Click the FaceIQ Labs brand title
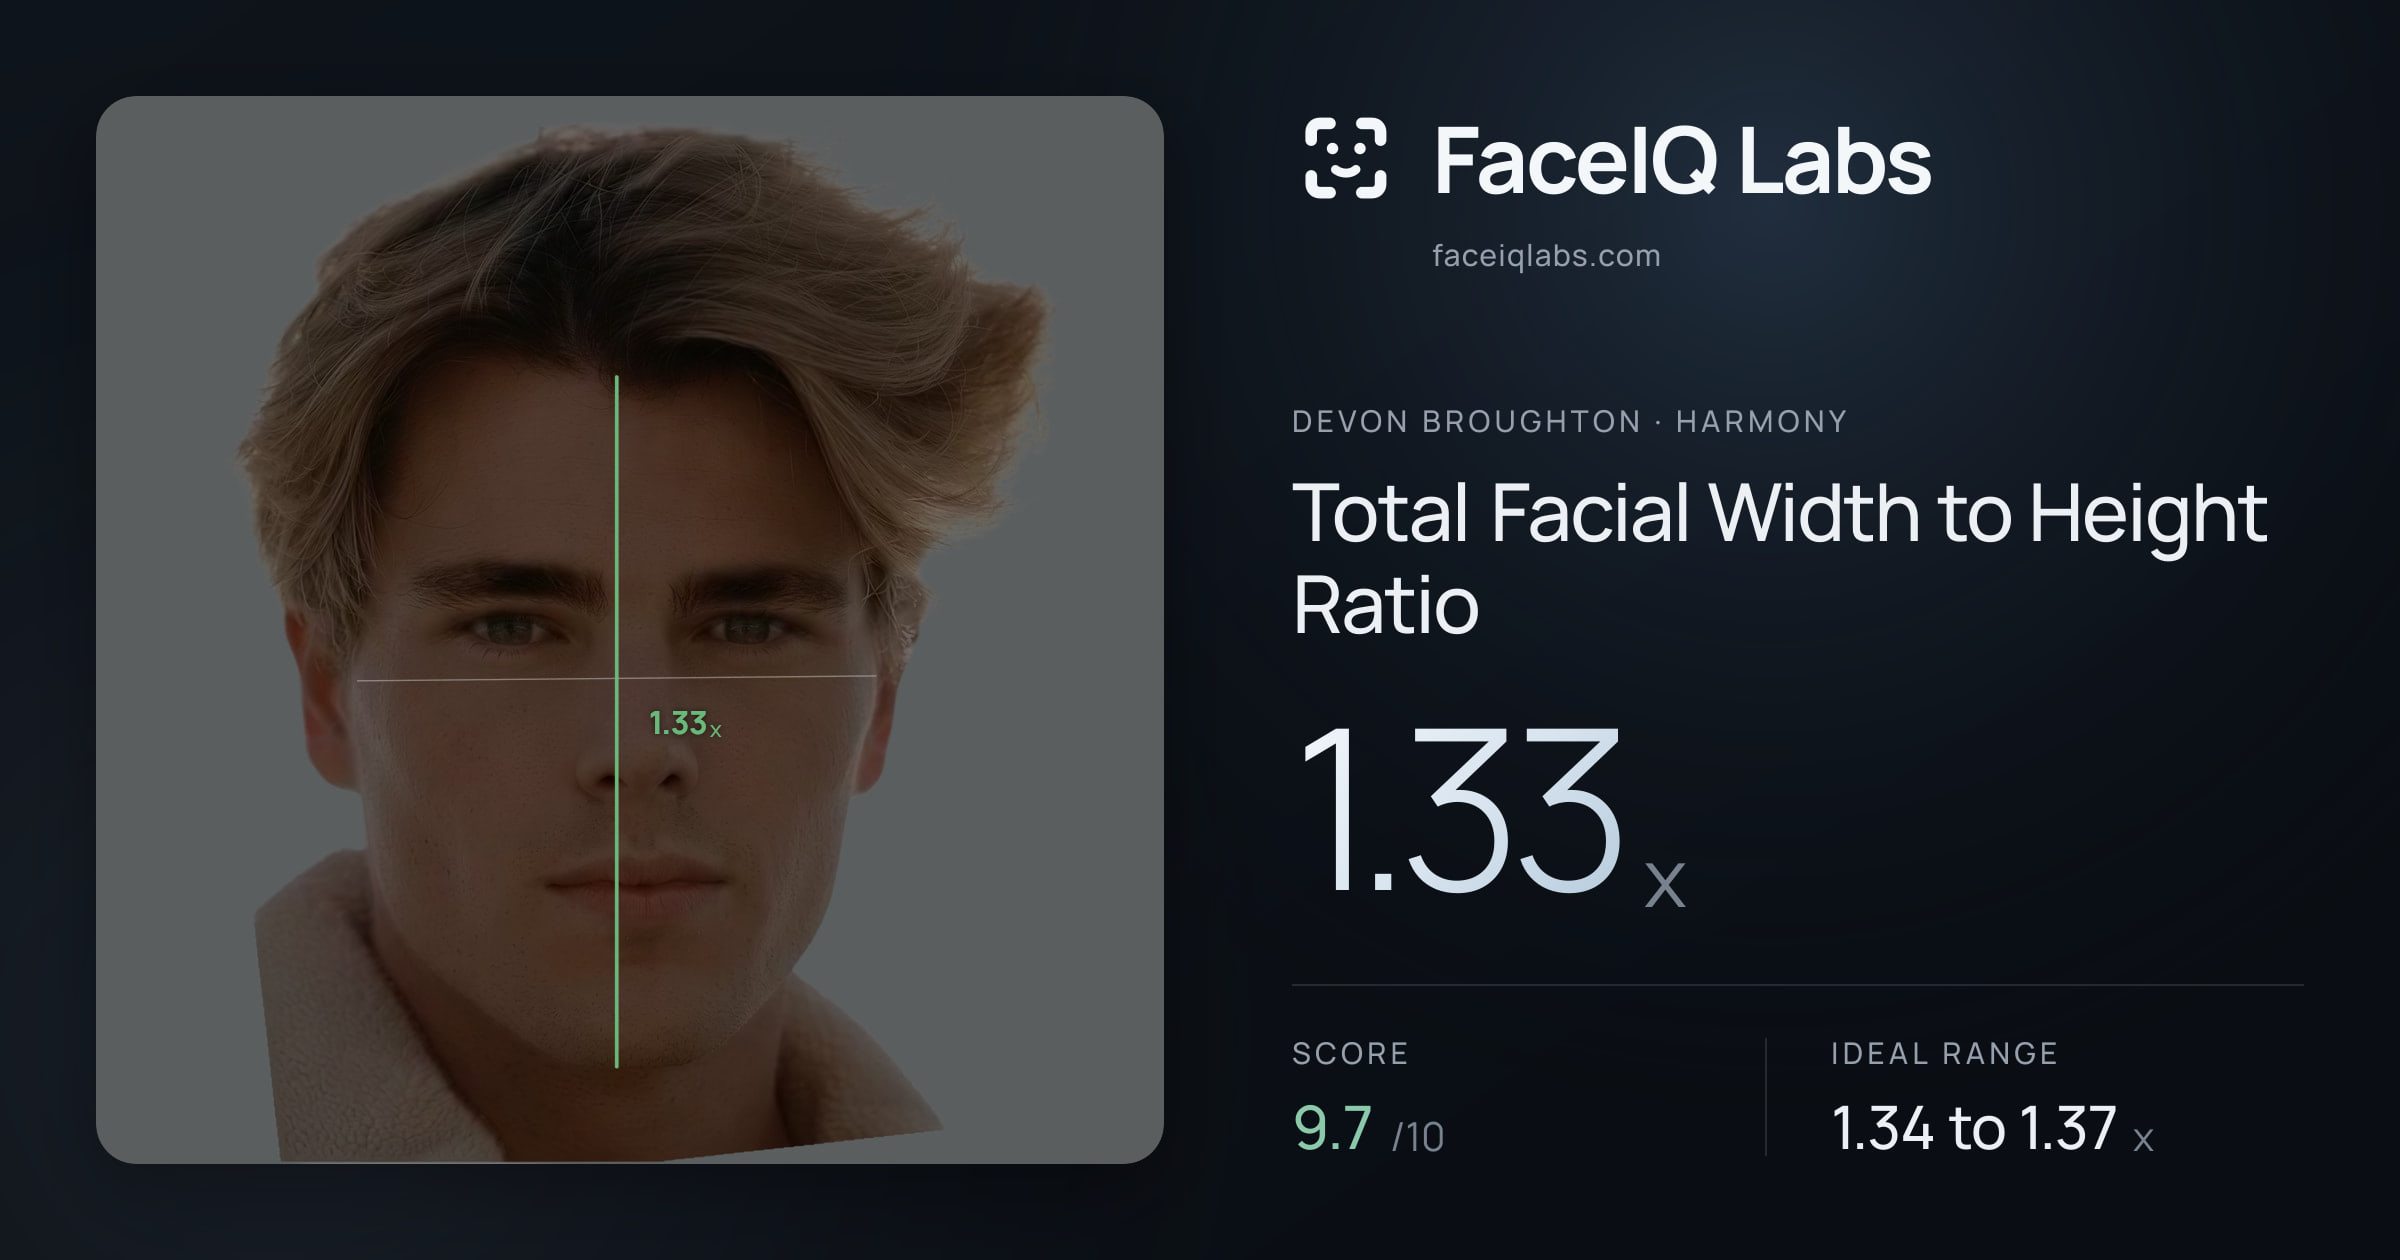This screenshot has height=1260, width=2400. click(1683, 160)
